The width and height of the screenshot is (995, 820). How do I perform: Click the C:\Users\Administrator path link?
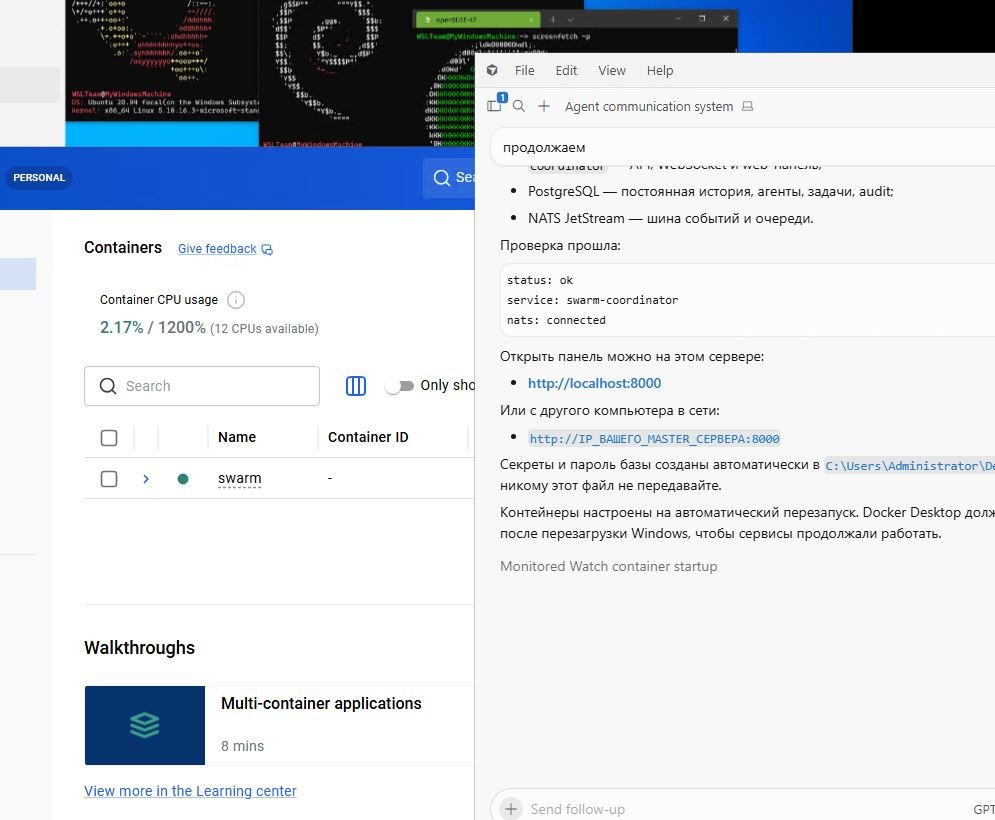(909, 466)
